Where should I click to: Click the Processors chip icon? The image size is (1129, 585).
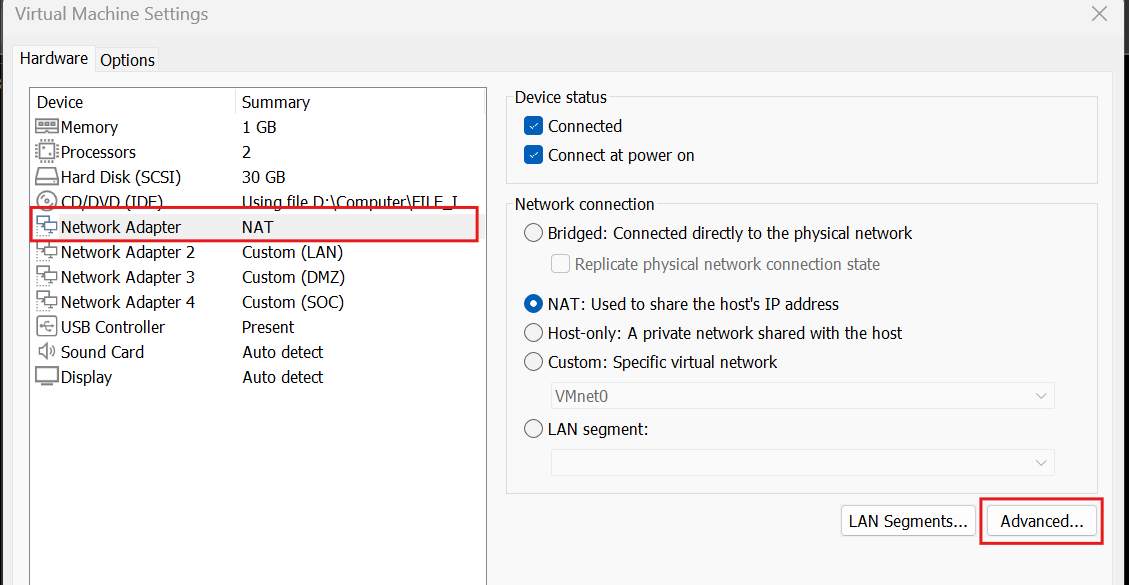tap(47, 152)
